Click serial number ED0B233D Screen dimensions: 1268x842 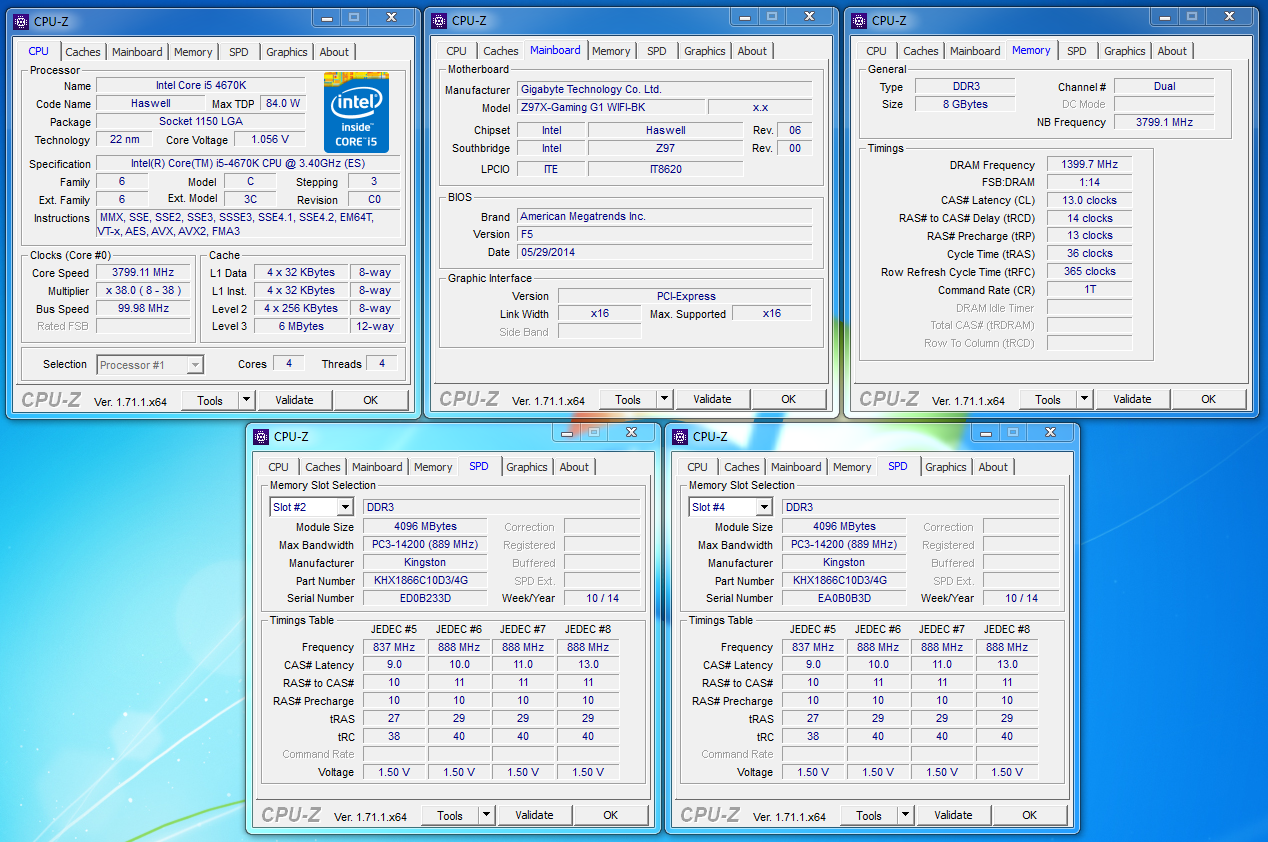(425, 598)
